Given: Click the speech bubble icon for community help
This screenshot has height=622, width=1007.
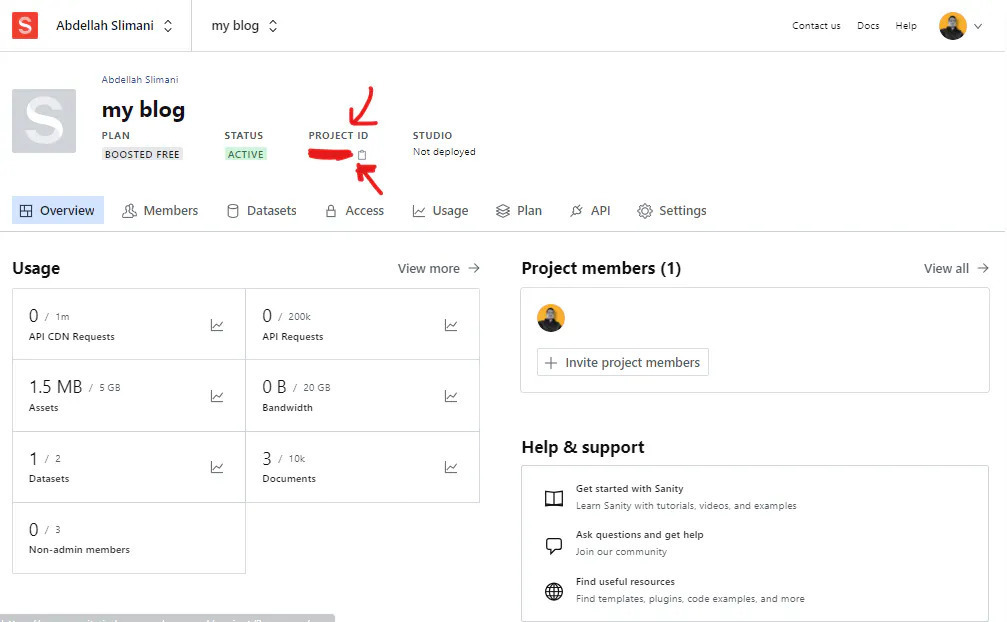Looking at the screenshot, I should pyautogui.click(x=553, y=544).
